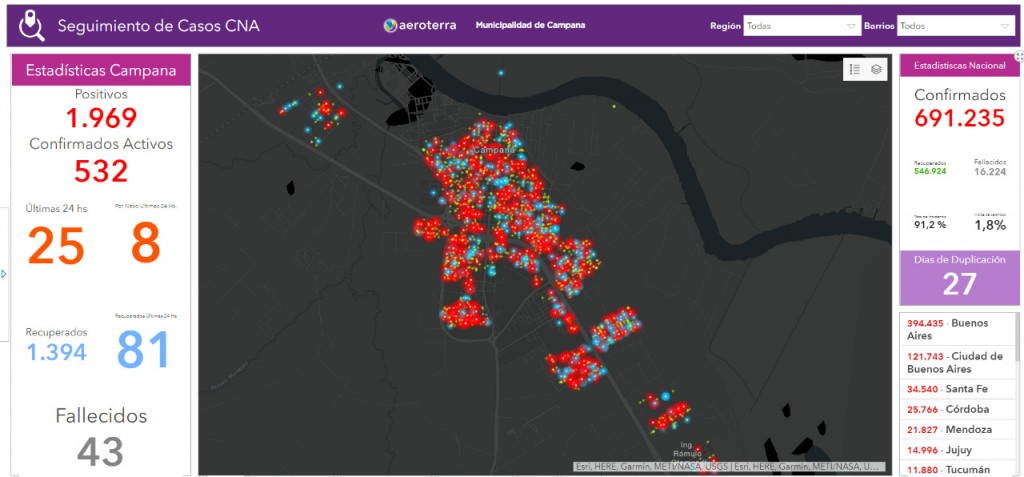The width and height of the screenshot is (1024, 477).
Task: Select the Estadísticas Nacional tab header
Action: point(958,66)
